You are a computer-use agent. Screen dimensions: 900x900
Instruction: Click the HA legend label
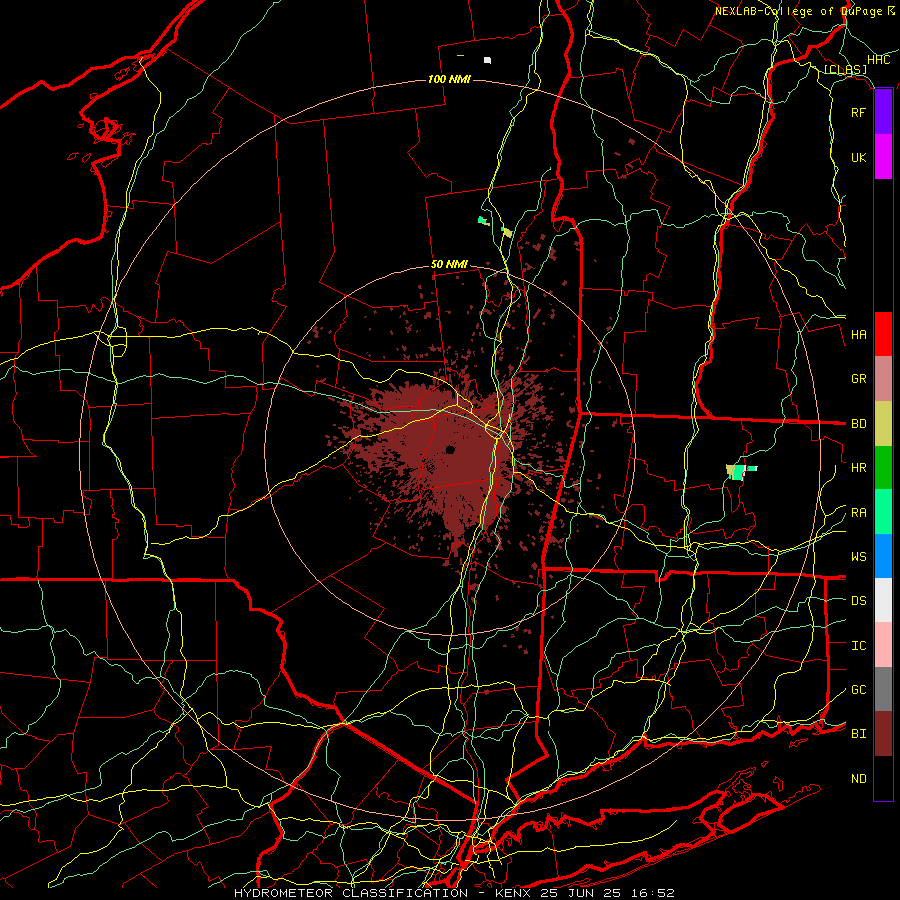[858, 335]
